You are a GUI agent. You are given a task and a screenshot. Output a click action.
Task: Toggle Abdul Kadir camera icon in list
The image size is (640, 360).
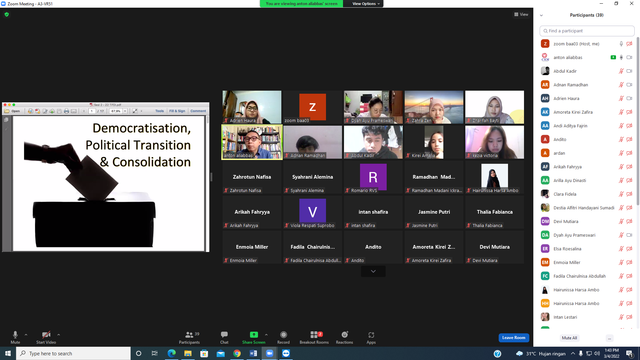tap(629, 71)
